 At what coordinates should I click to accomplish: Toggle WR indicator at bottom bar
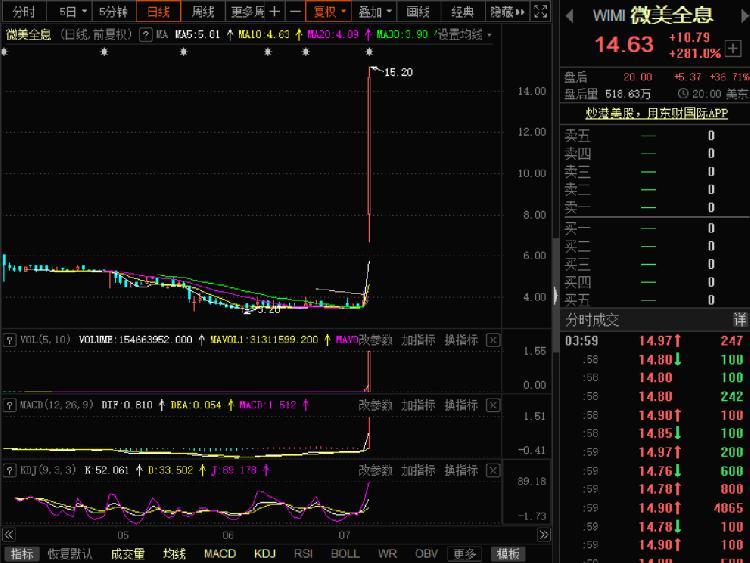[387, 554]
